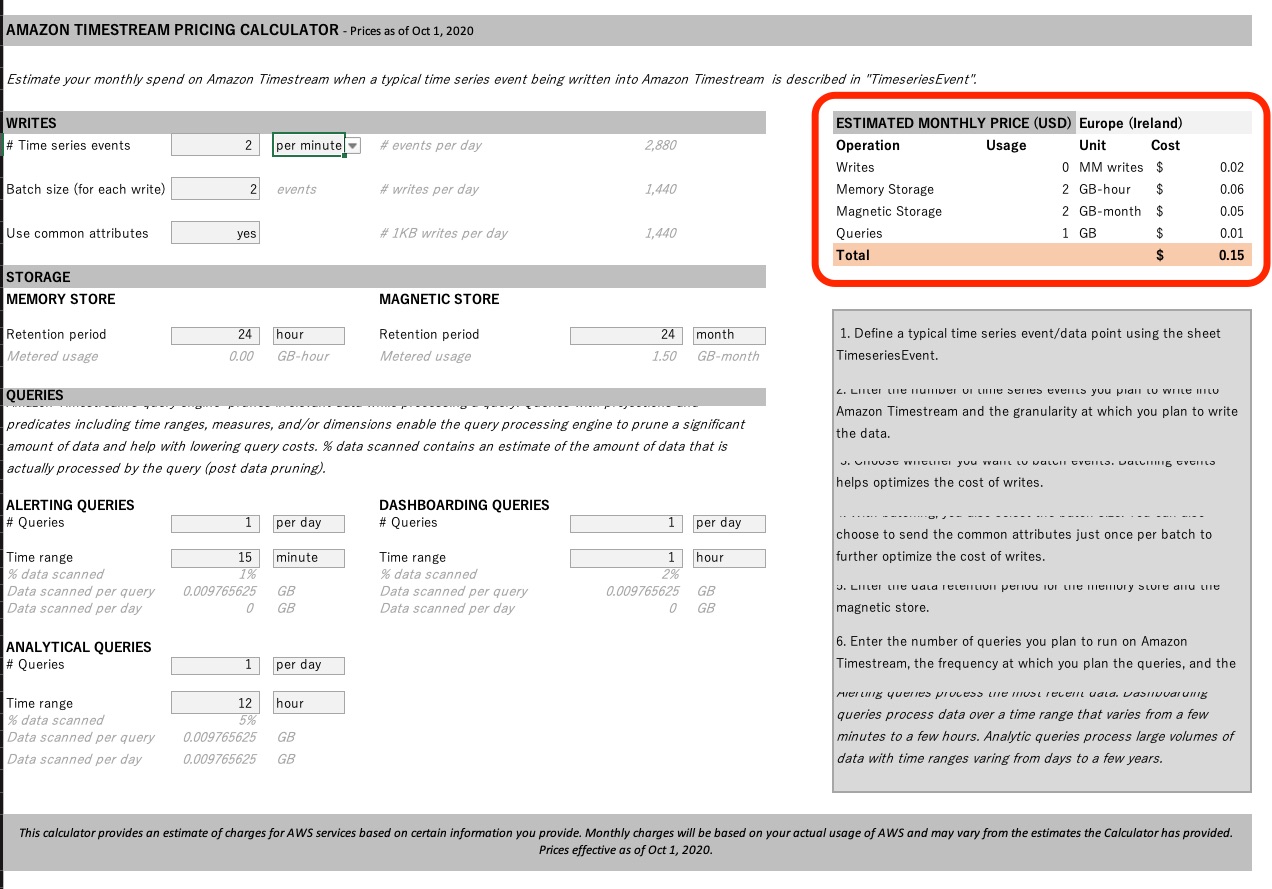Viewport: 1272px width, 889px height.
Task: Select the Time series events count field
Action: [x=215, y=146]
